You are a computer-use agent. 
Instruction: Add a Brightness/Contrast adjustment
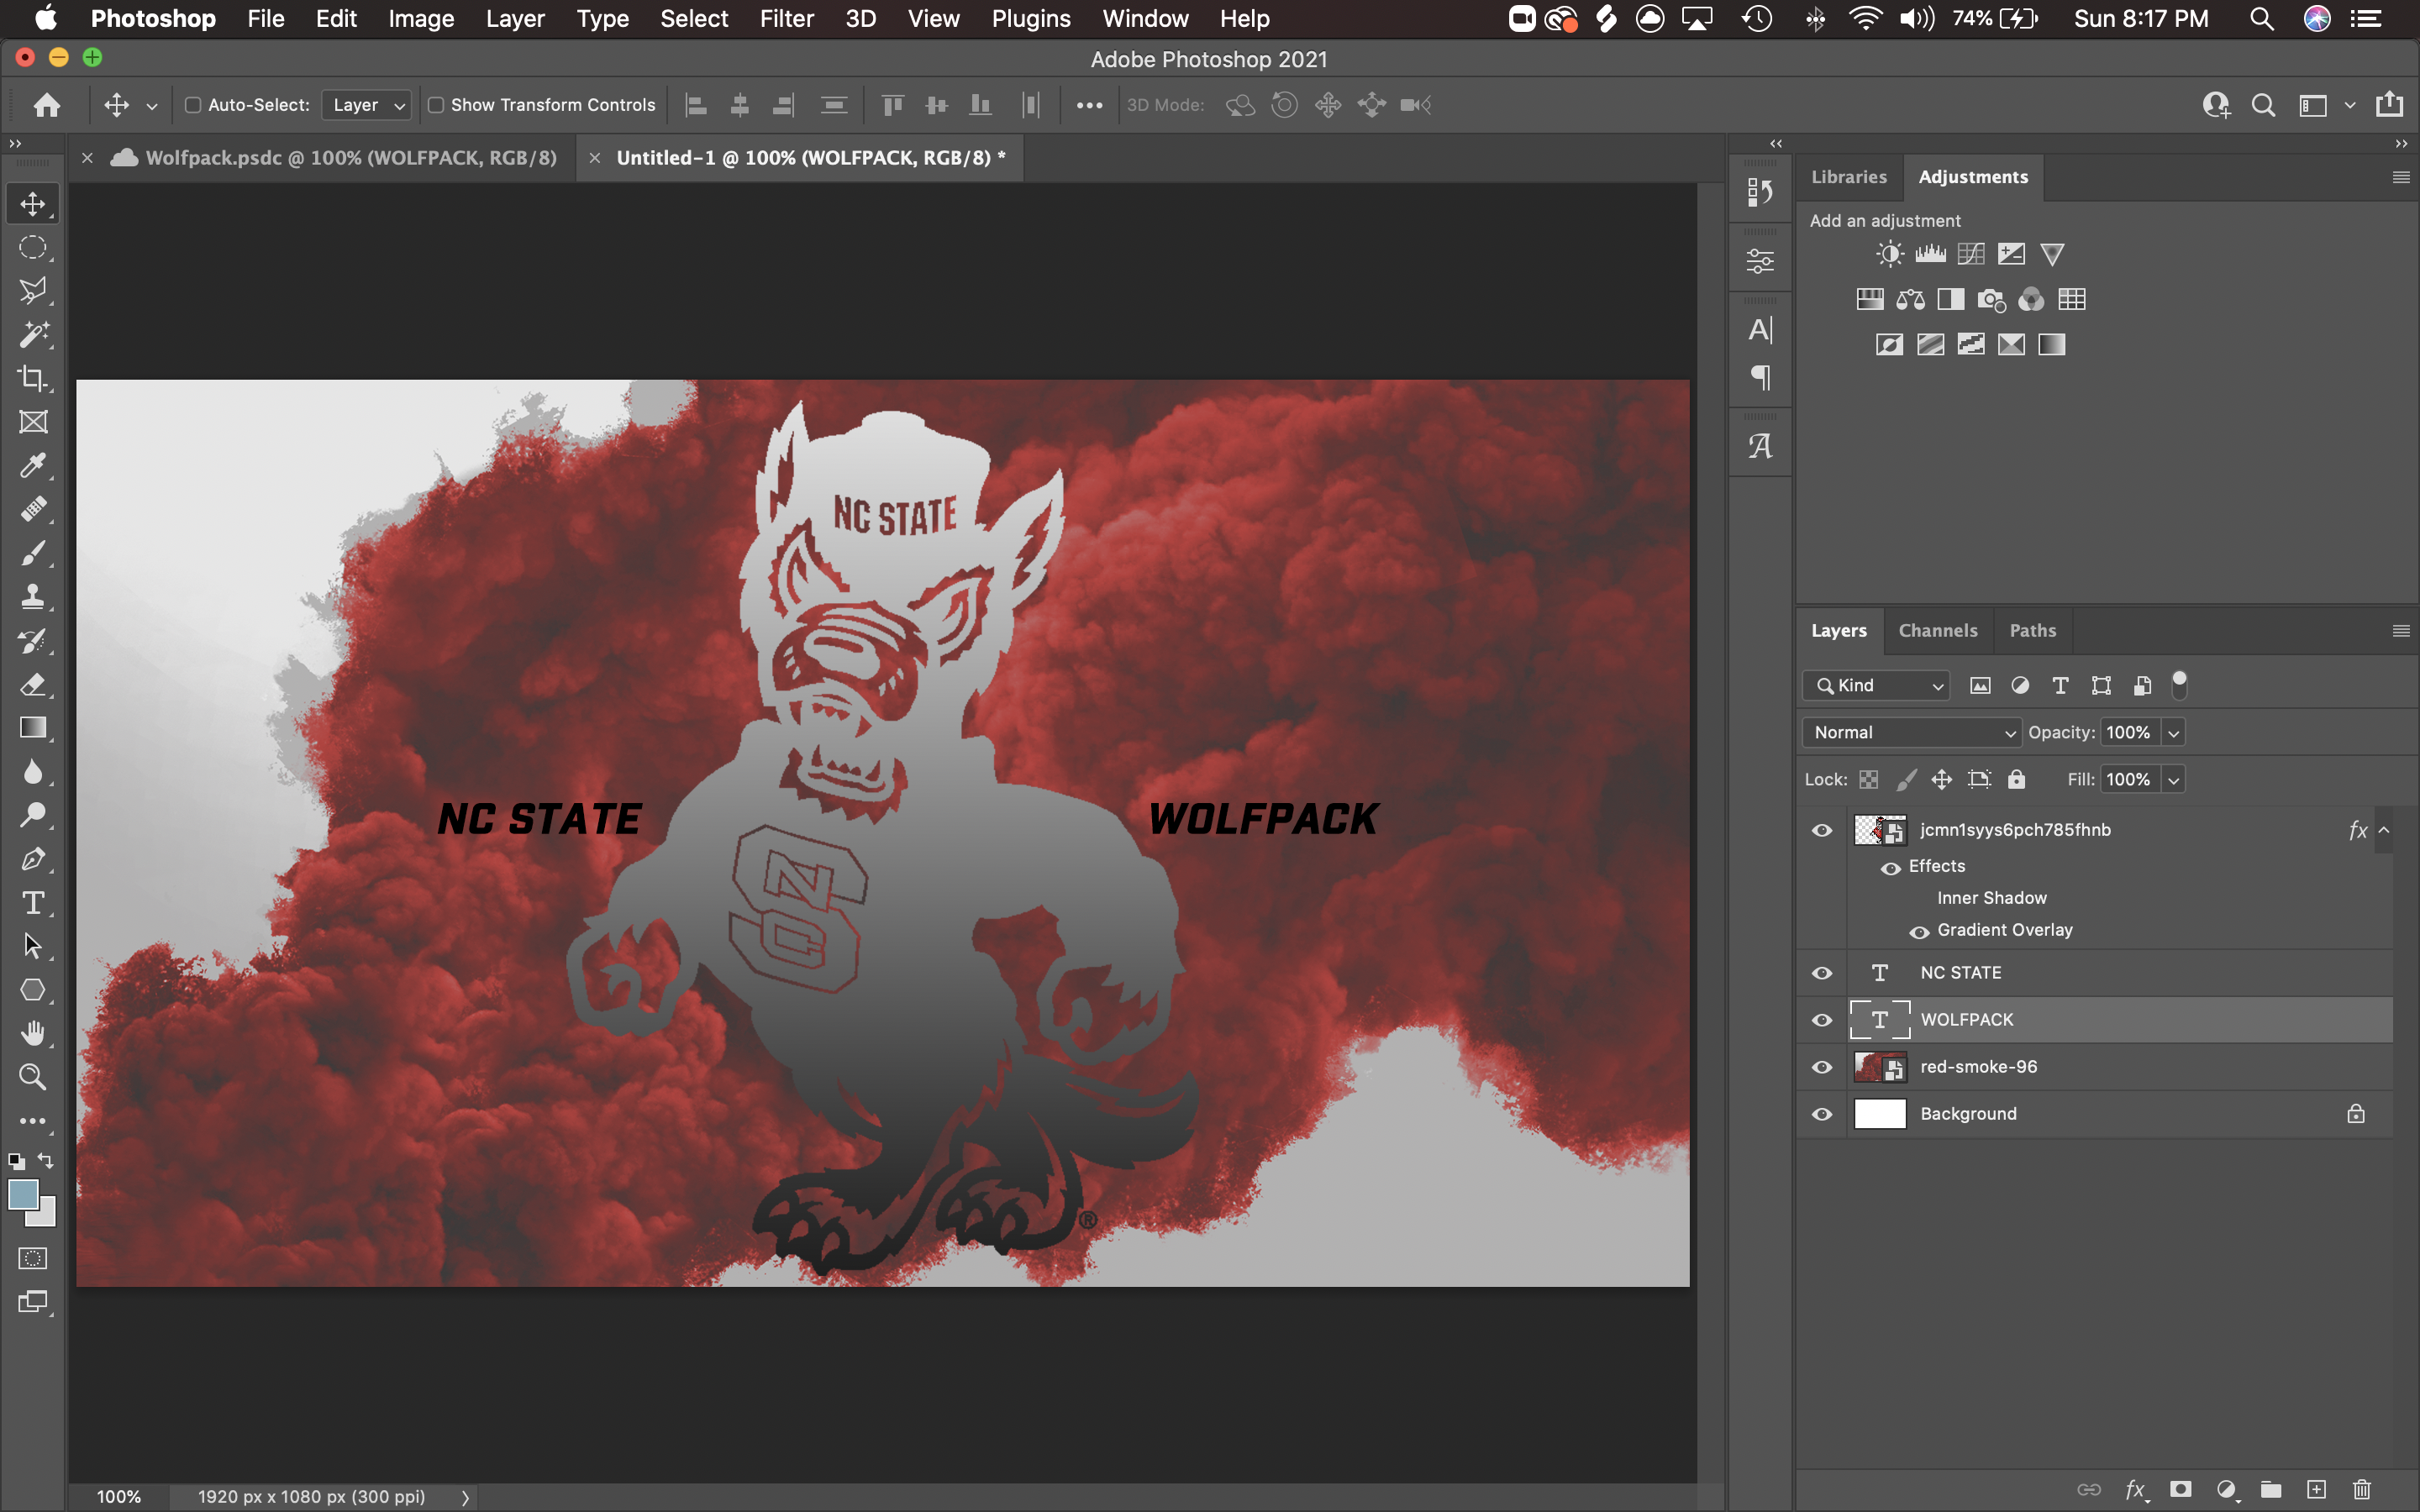pyautogui.click(x=1889, y=254)
